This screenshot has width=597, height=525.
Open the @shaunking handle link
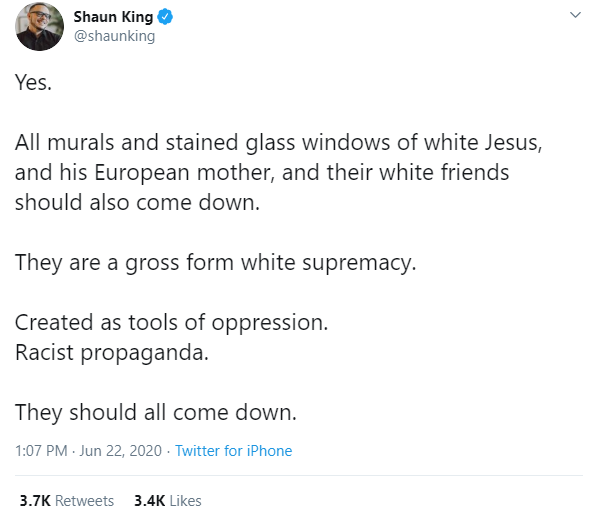pos(114,36)
